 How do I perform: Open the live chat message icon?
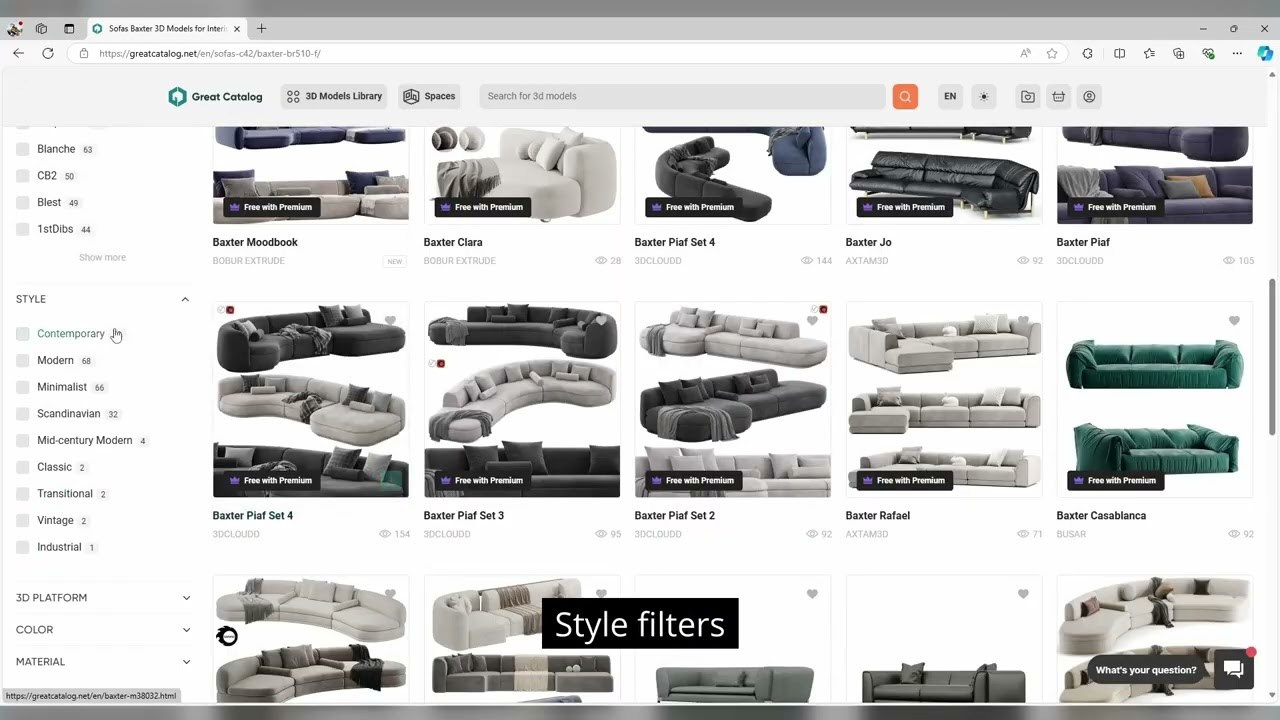[1234, 670]
